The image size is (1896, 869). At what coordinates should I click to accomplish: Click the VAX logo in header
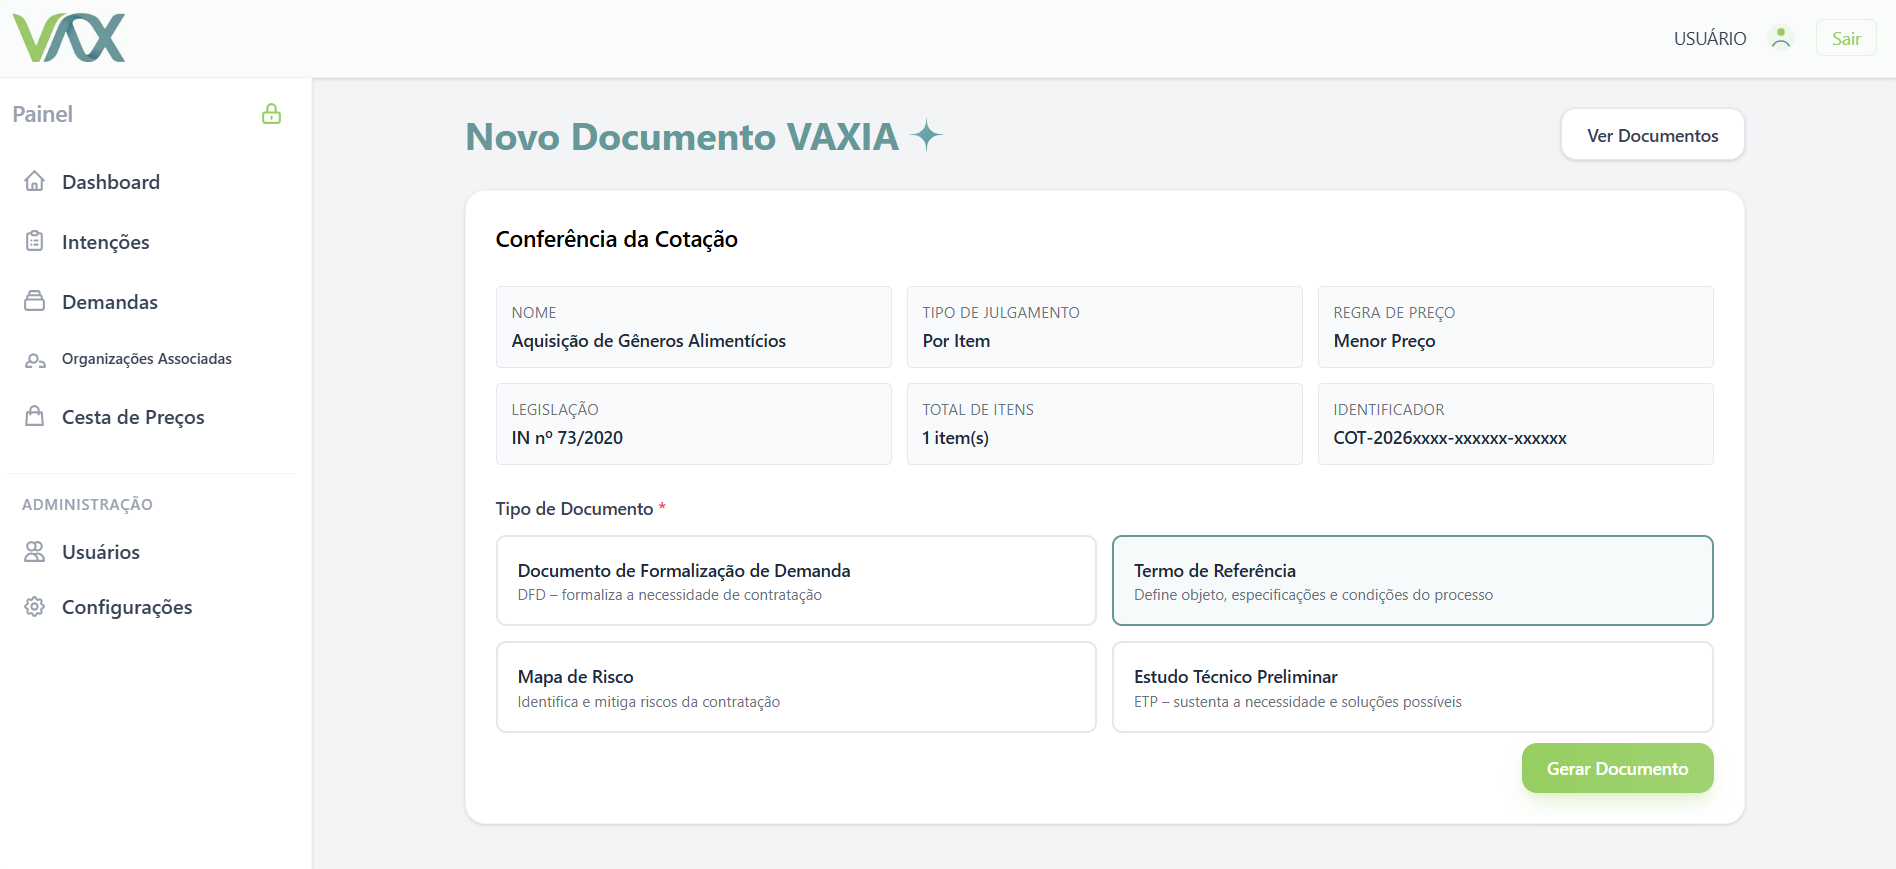69,38
